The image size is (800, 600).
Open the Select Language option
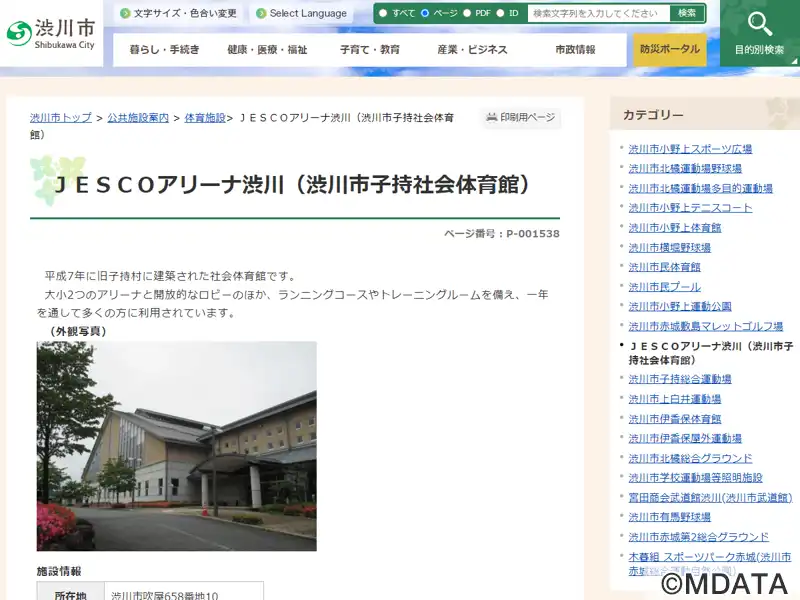tap(302, 13)
